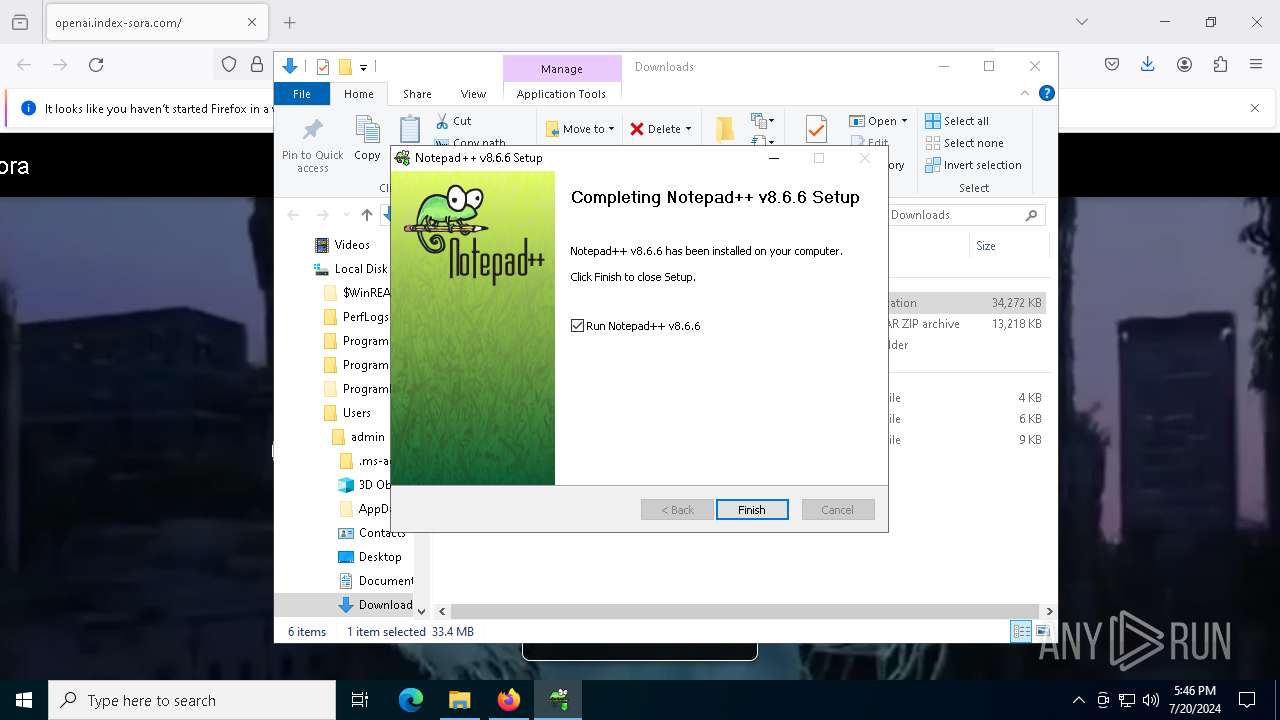Click Select none in ribbon
Viewport: 1280px width, 720px height.
pos(964,143)
